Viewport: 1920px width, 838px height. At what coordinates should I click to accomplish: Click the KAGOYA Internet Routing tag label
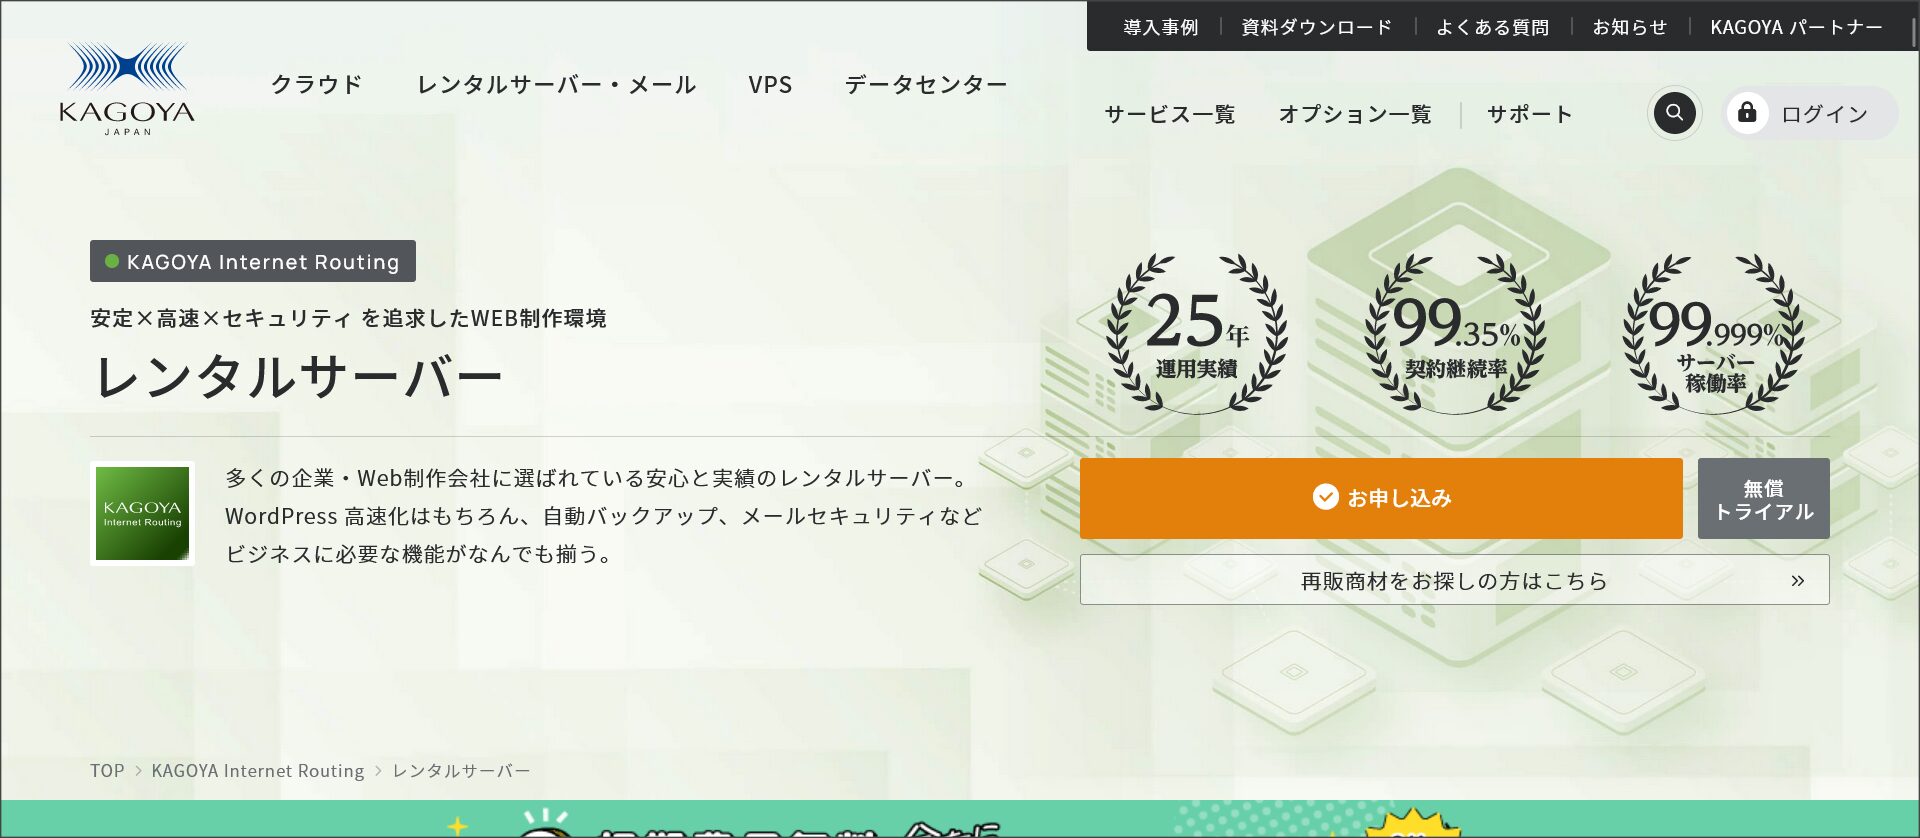253,261
